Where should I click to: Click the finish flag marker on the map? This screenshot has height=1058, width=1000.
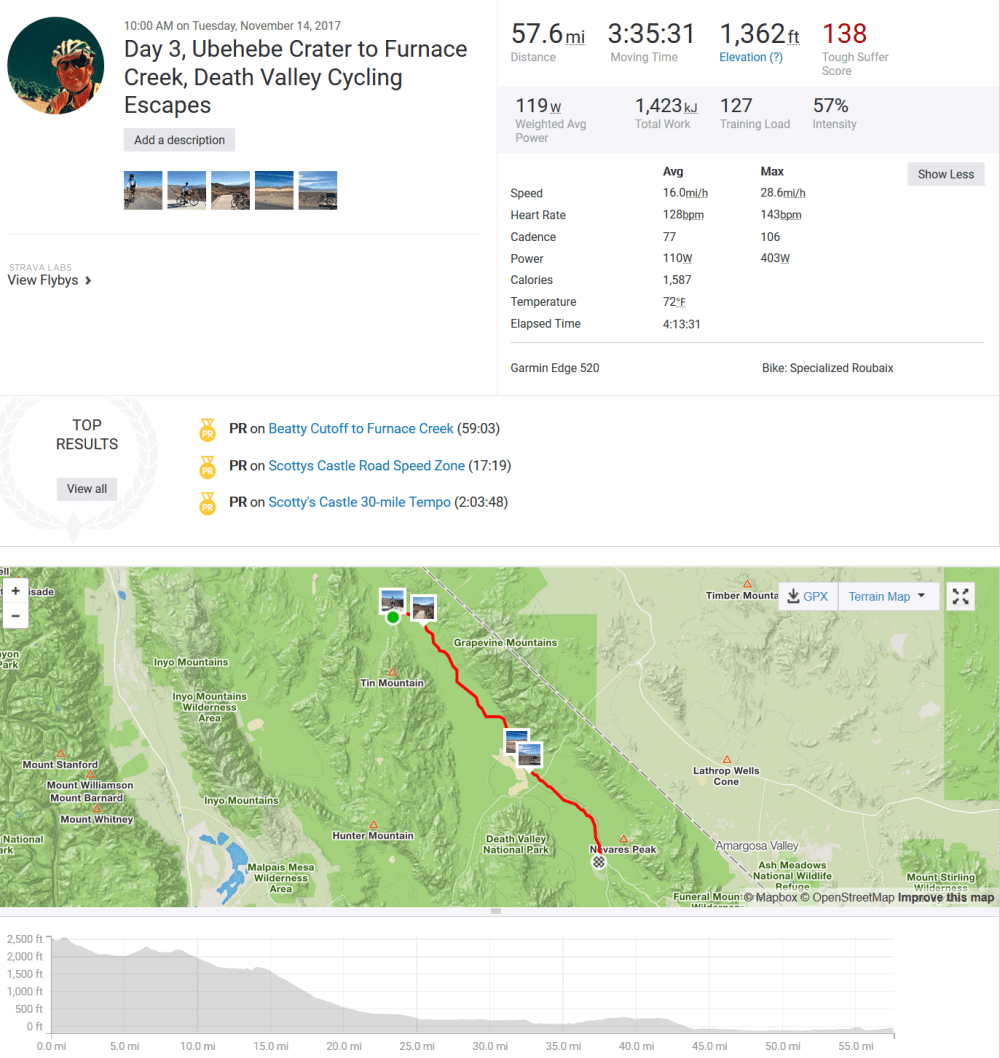[598, 861]
